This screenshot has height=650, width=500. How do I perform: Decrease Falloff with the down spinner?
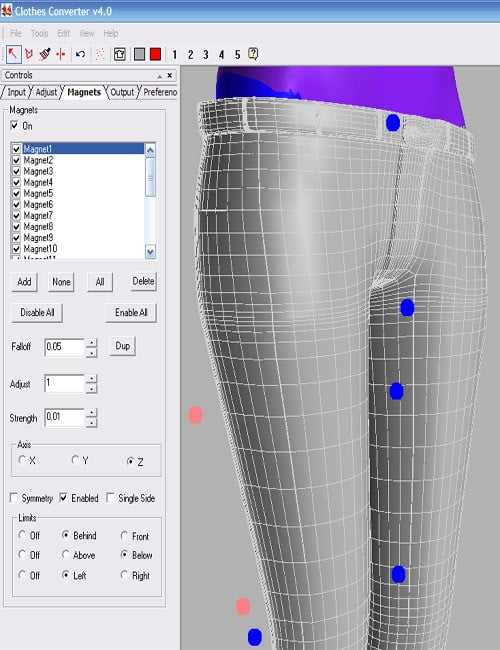[91, 352]
